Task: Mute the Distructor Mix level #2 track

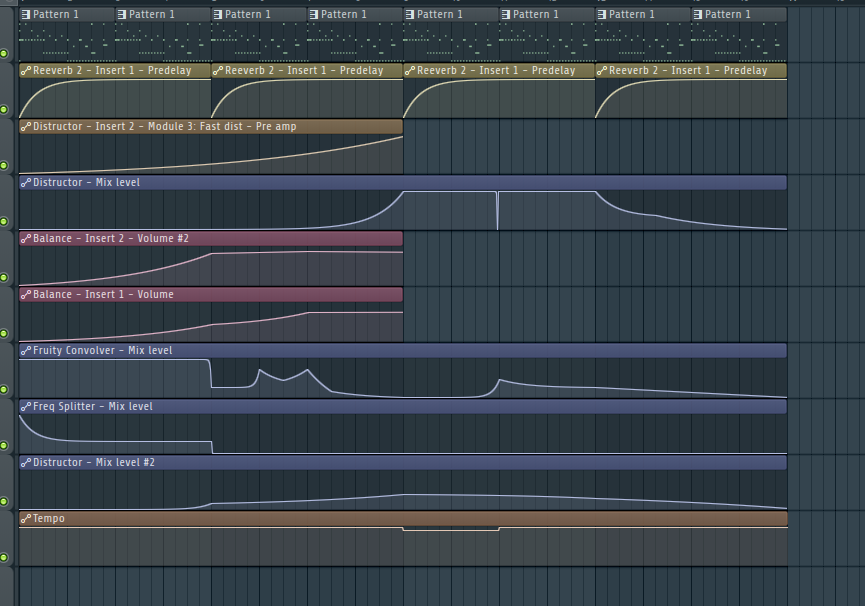Action: pyautogui.click(x=4, y=501)
